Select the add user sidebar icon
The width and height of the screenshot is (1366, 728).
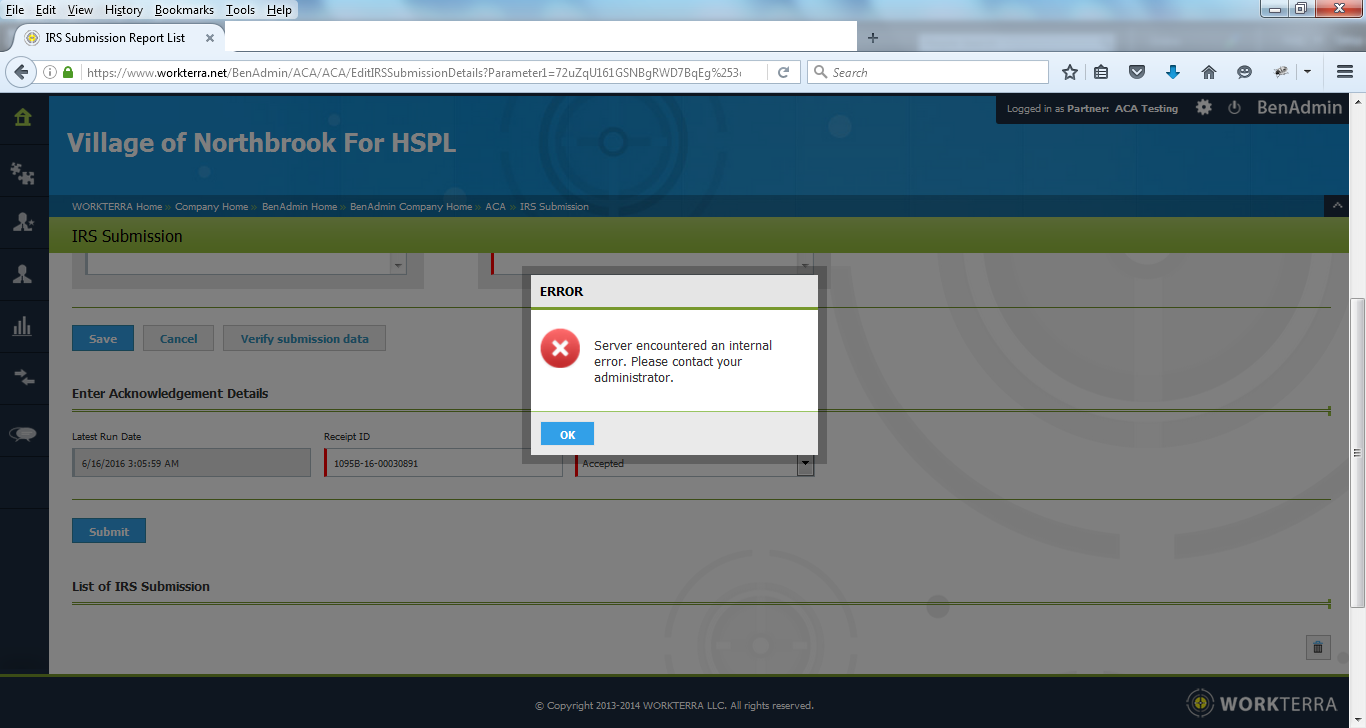click(x=22, y=223)
